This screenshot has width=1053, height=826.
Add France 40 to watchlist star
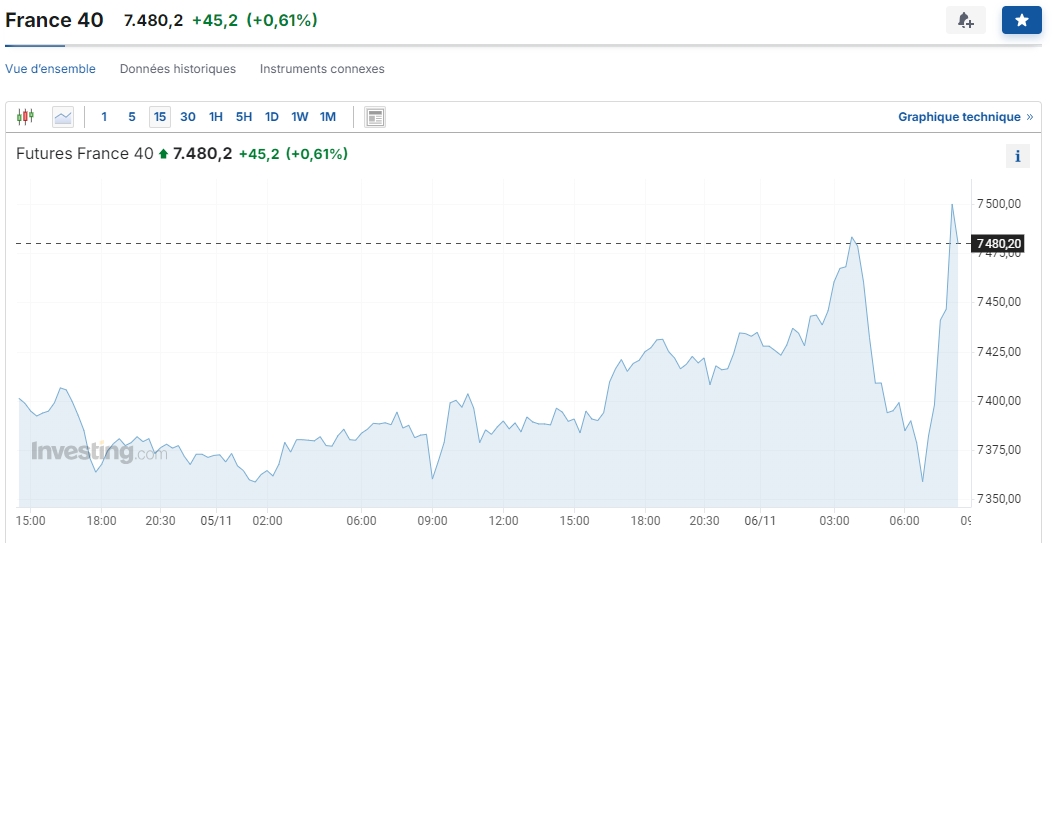(x=1021, y=20)
